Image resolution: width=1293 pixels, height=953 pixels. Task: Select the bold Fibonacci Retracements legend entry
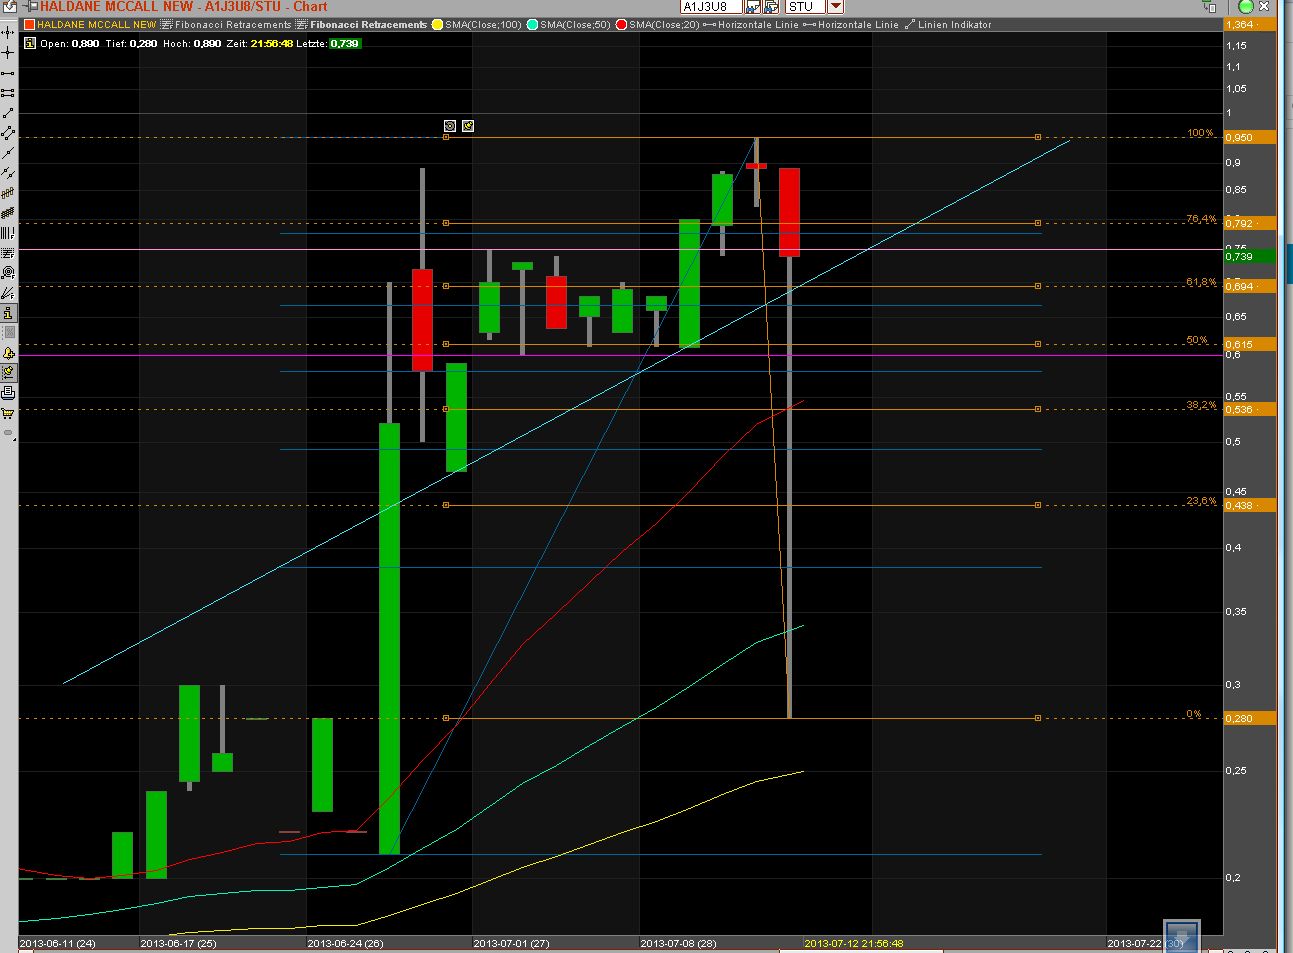click(x=363, y=24)
